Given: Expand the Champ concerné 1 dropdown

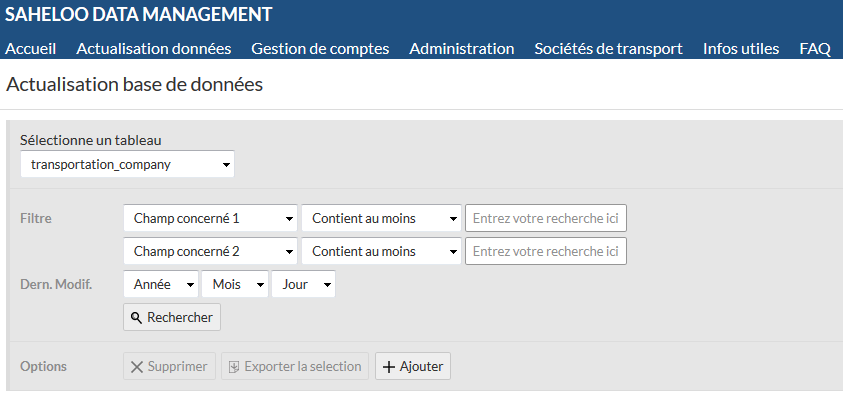Looking at the screenshot, I should coord(210,218).
